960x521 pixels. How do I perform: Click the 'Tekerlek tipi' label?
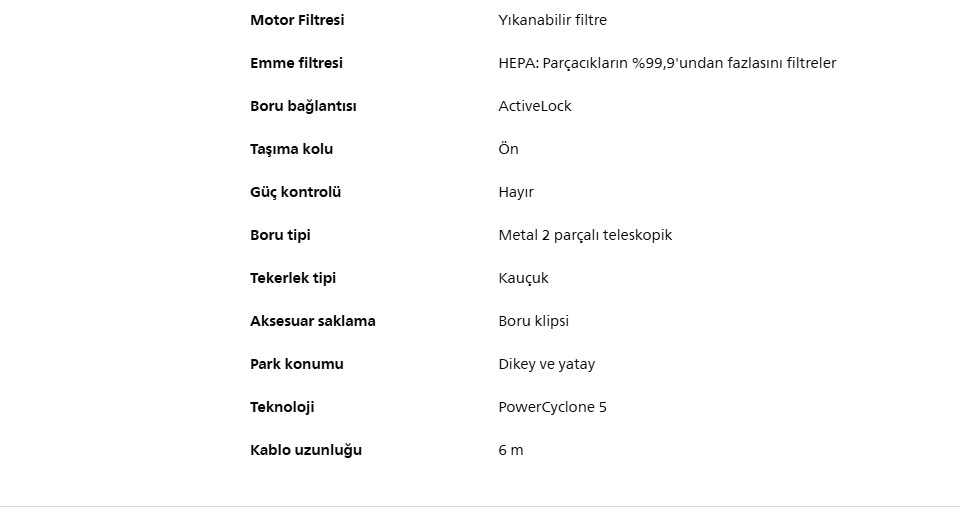pyautogui.click(x=293, y=278)
